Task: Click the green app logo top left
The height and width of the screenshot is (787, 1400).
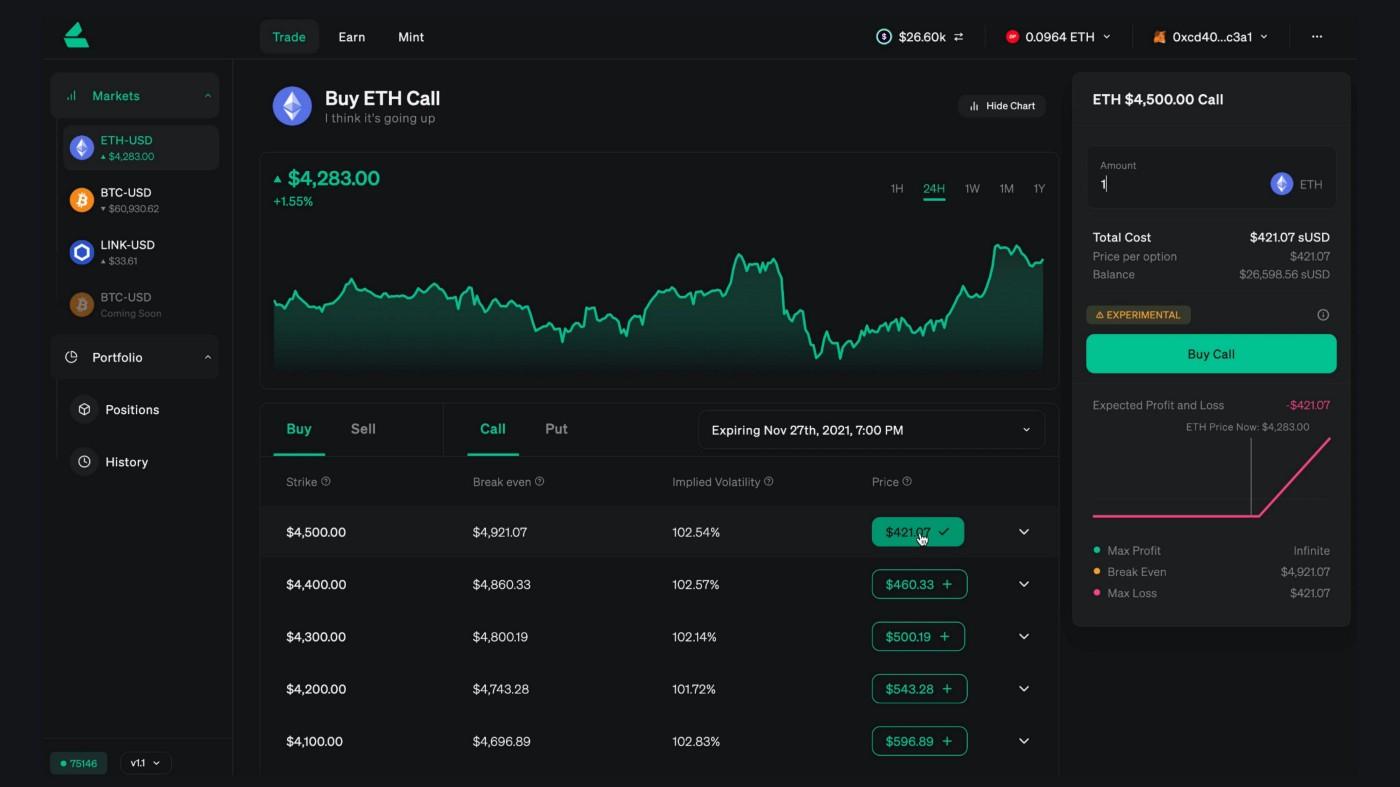Action: point(76,33)
